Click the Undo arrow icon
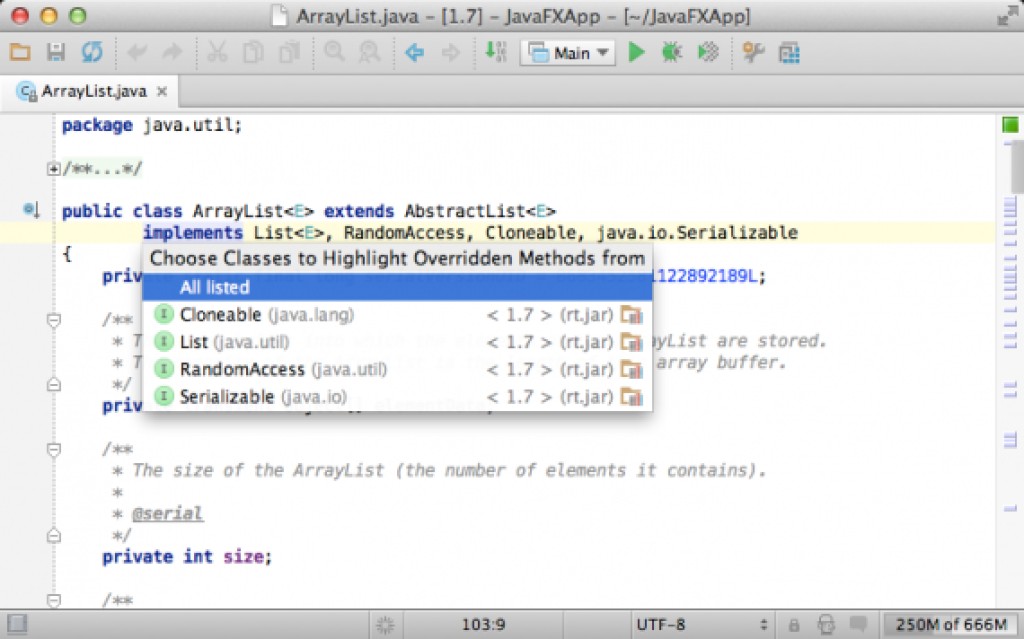Screen dimensions: 1024x639 pyautogui.click(x=136, y=52)
